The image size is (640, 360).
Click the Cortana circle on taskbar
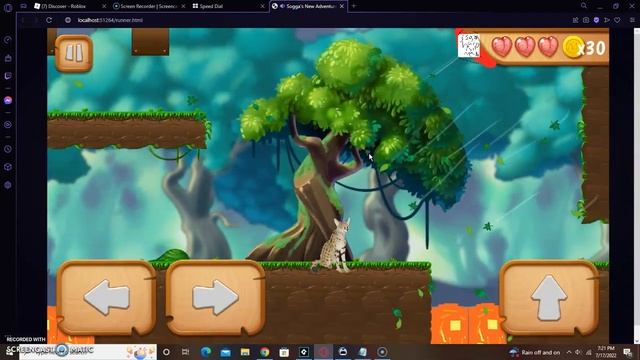(x=166, y=352)
